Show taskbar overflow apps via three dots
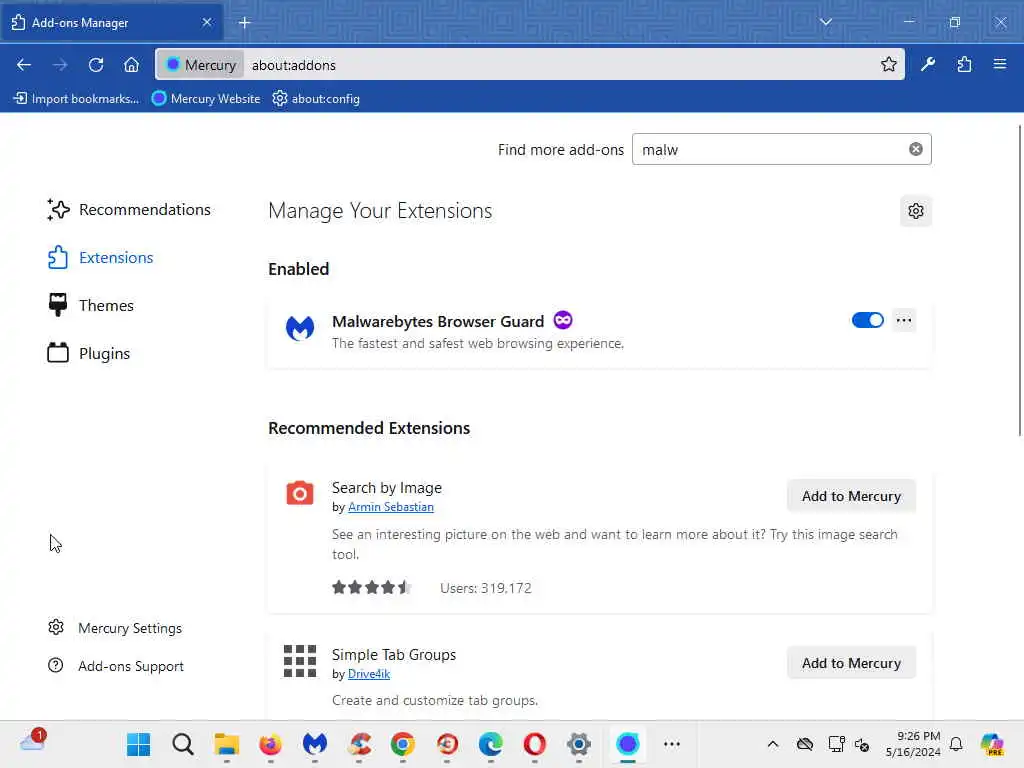Viewport: 1024px width, 768px height. (671, 744)
